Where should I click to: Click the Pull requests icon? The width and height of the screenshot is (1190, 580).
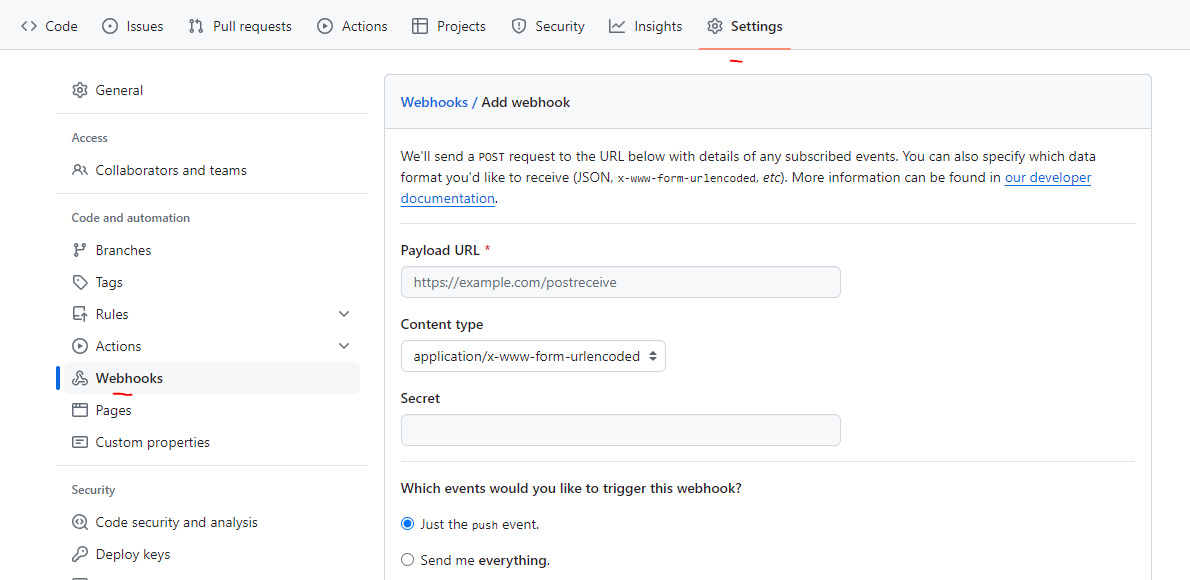point(196,26)
